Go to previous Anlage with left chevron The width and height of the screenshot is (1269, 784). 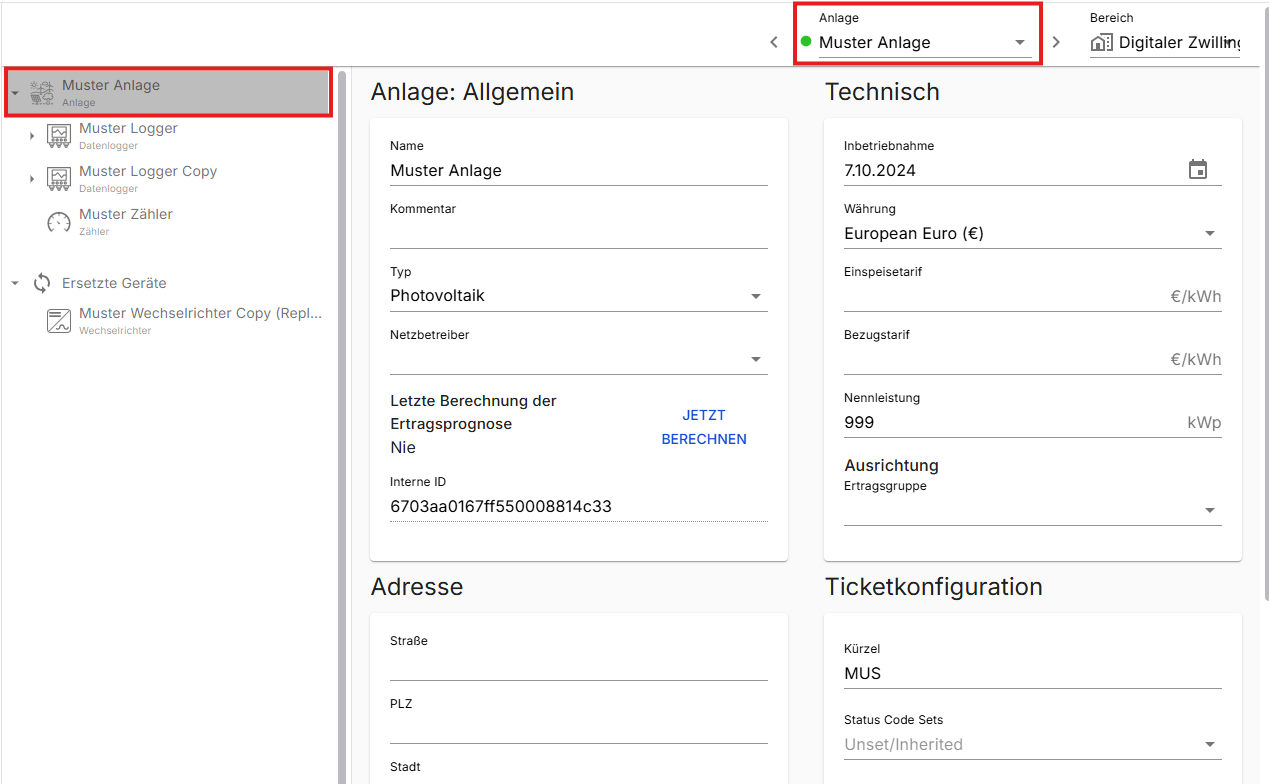[x=774, y=42]
